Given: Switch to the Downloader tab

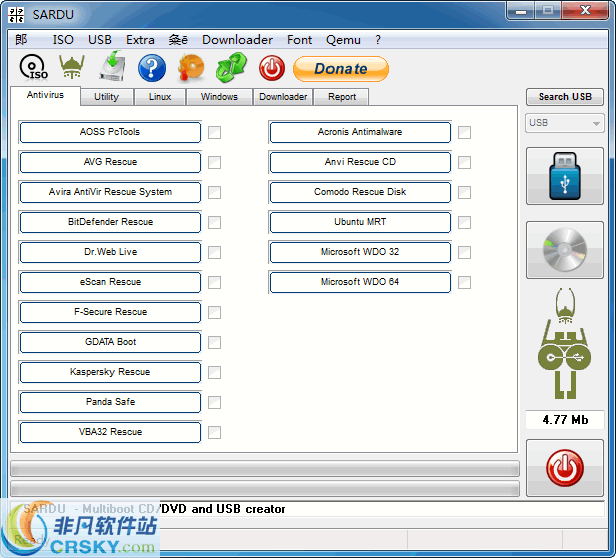Looking at the screenshot, I should (283, 97).
